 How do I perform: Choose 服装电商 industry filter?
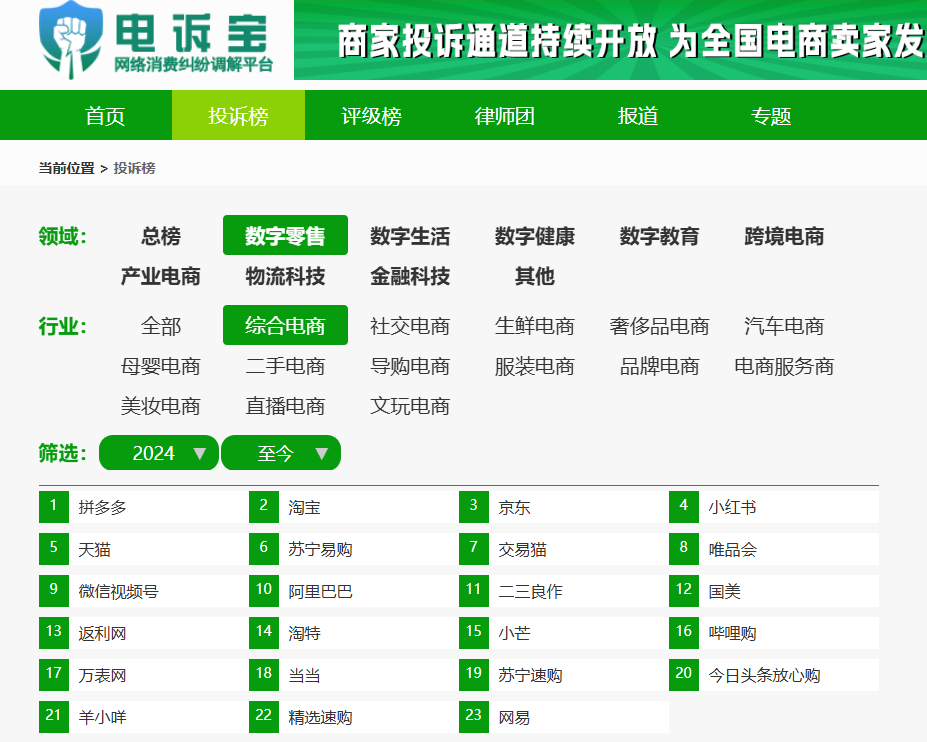click(x=534, y=366)
